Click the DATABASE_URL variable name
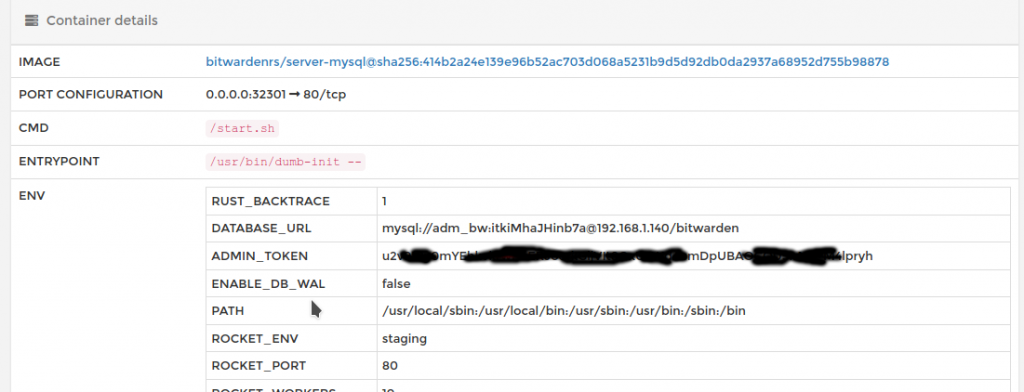 click(x=261, y=229)
